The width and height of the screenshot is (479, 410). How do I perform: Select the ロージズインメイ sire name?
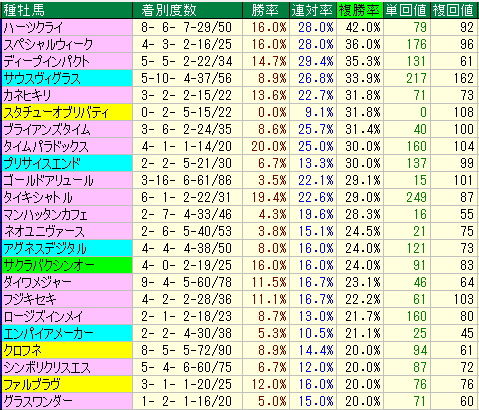[x=43, y=316]
